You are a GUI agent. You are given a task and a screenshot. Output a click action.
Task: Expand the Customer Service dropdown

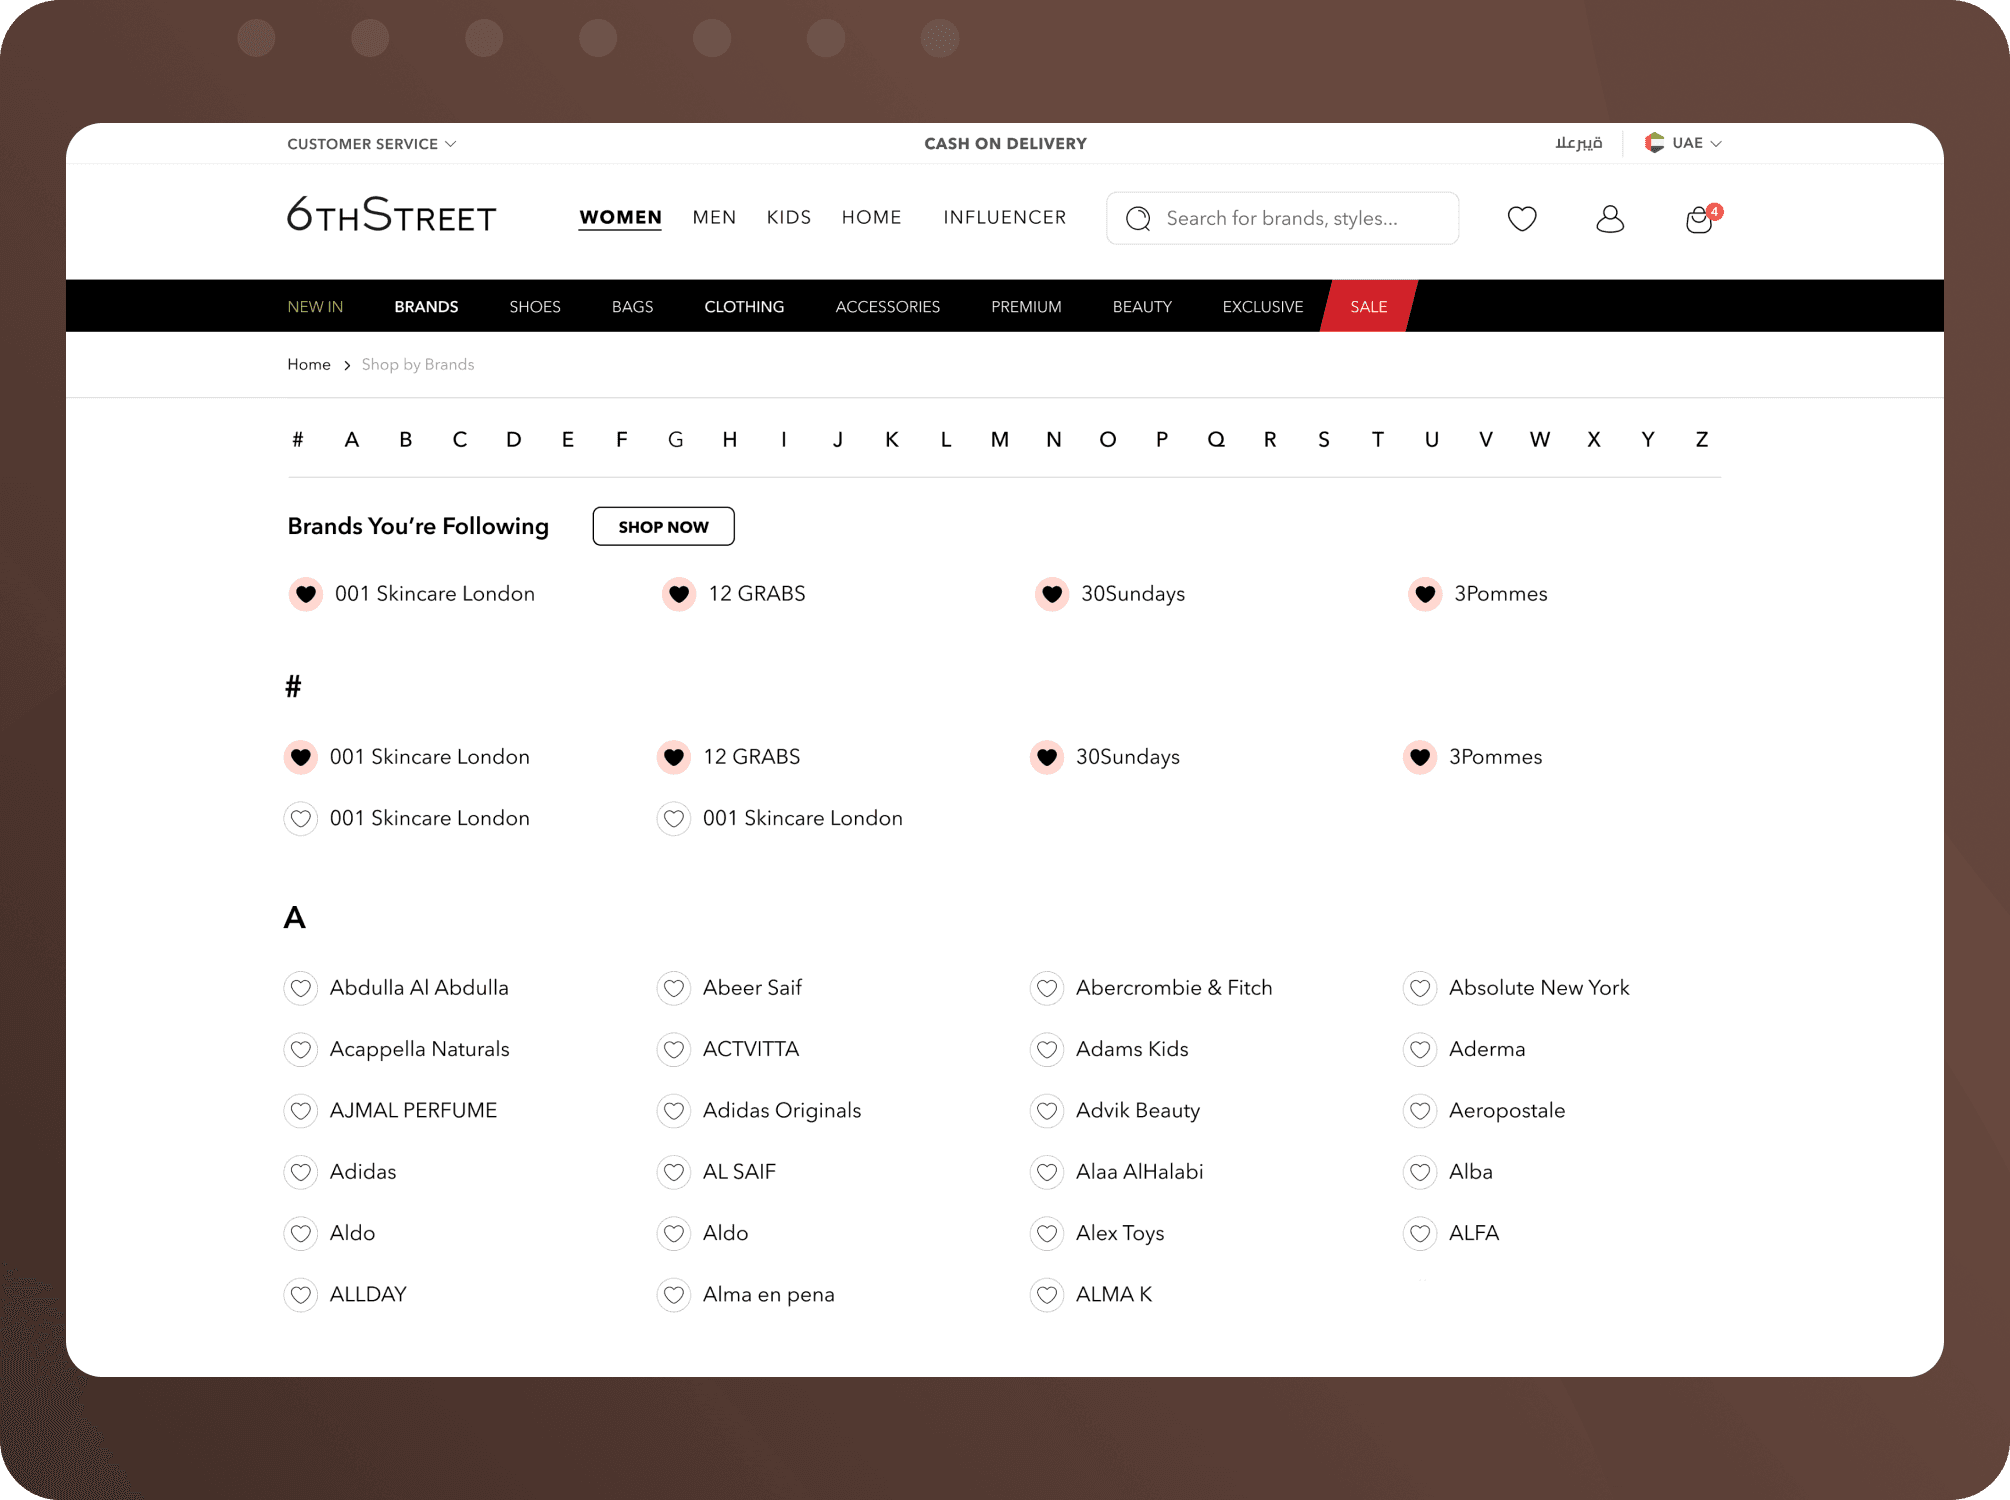coord(371,144)
